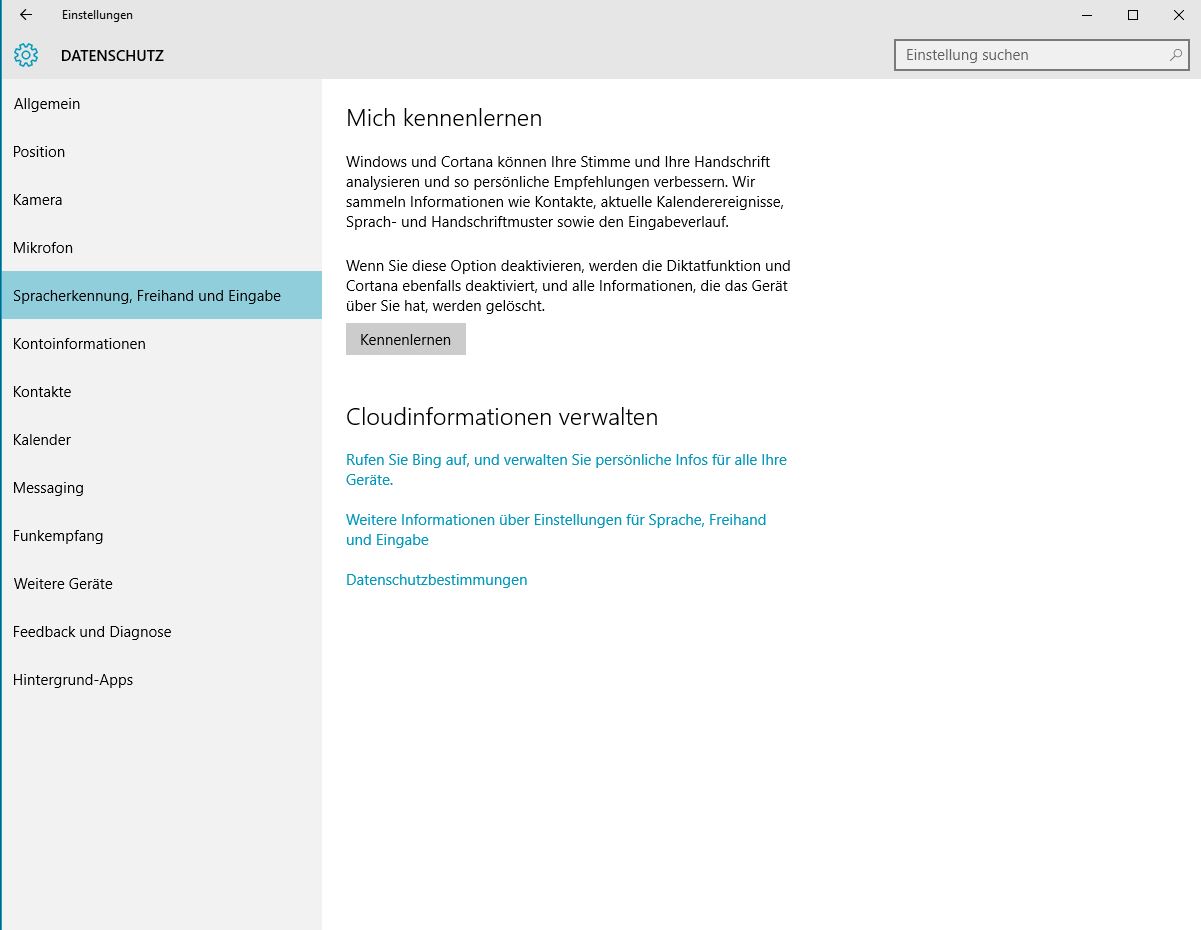The height and width of the screenshot is (930, 1201).
Task: Click the Cloudinformationen verwalten heading
Action: tap(502, 417)
